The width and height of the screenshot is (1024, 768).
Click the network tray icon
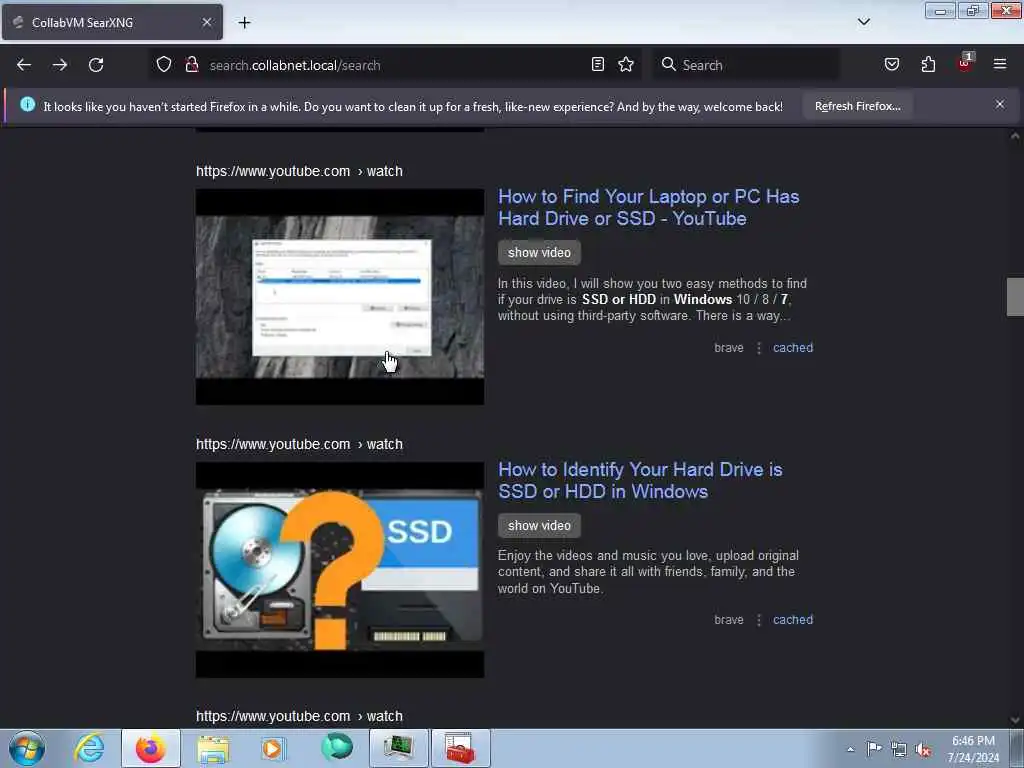click(x=899, y=750)
